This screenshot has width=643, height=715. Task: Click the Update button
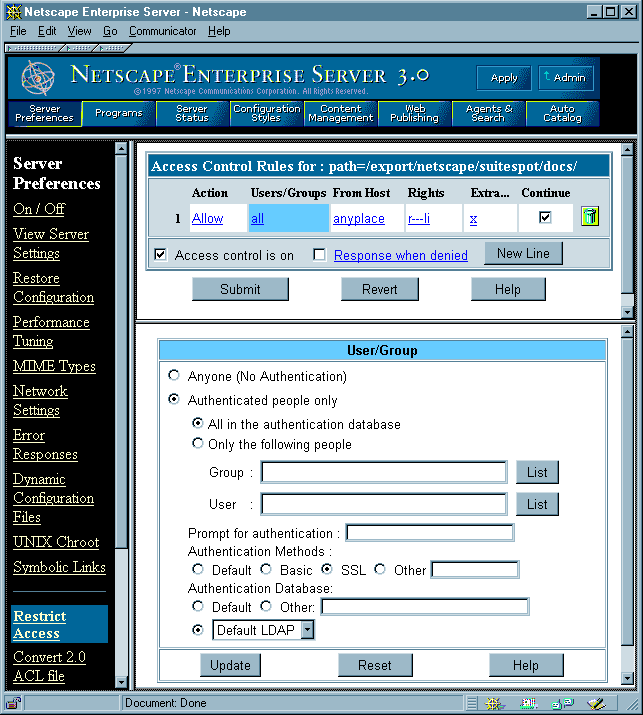tap(230, 665)
